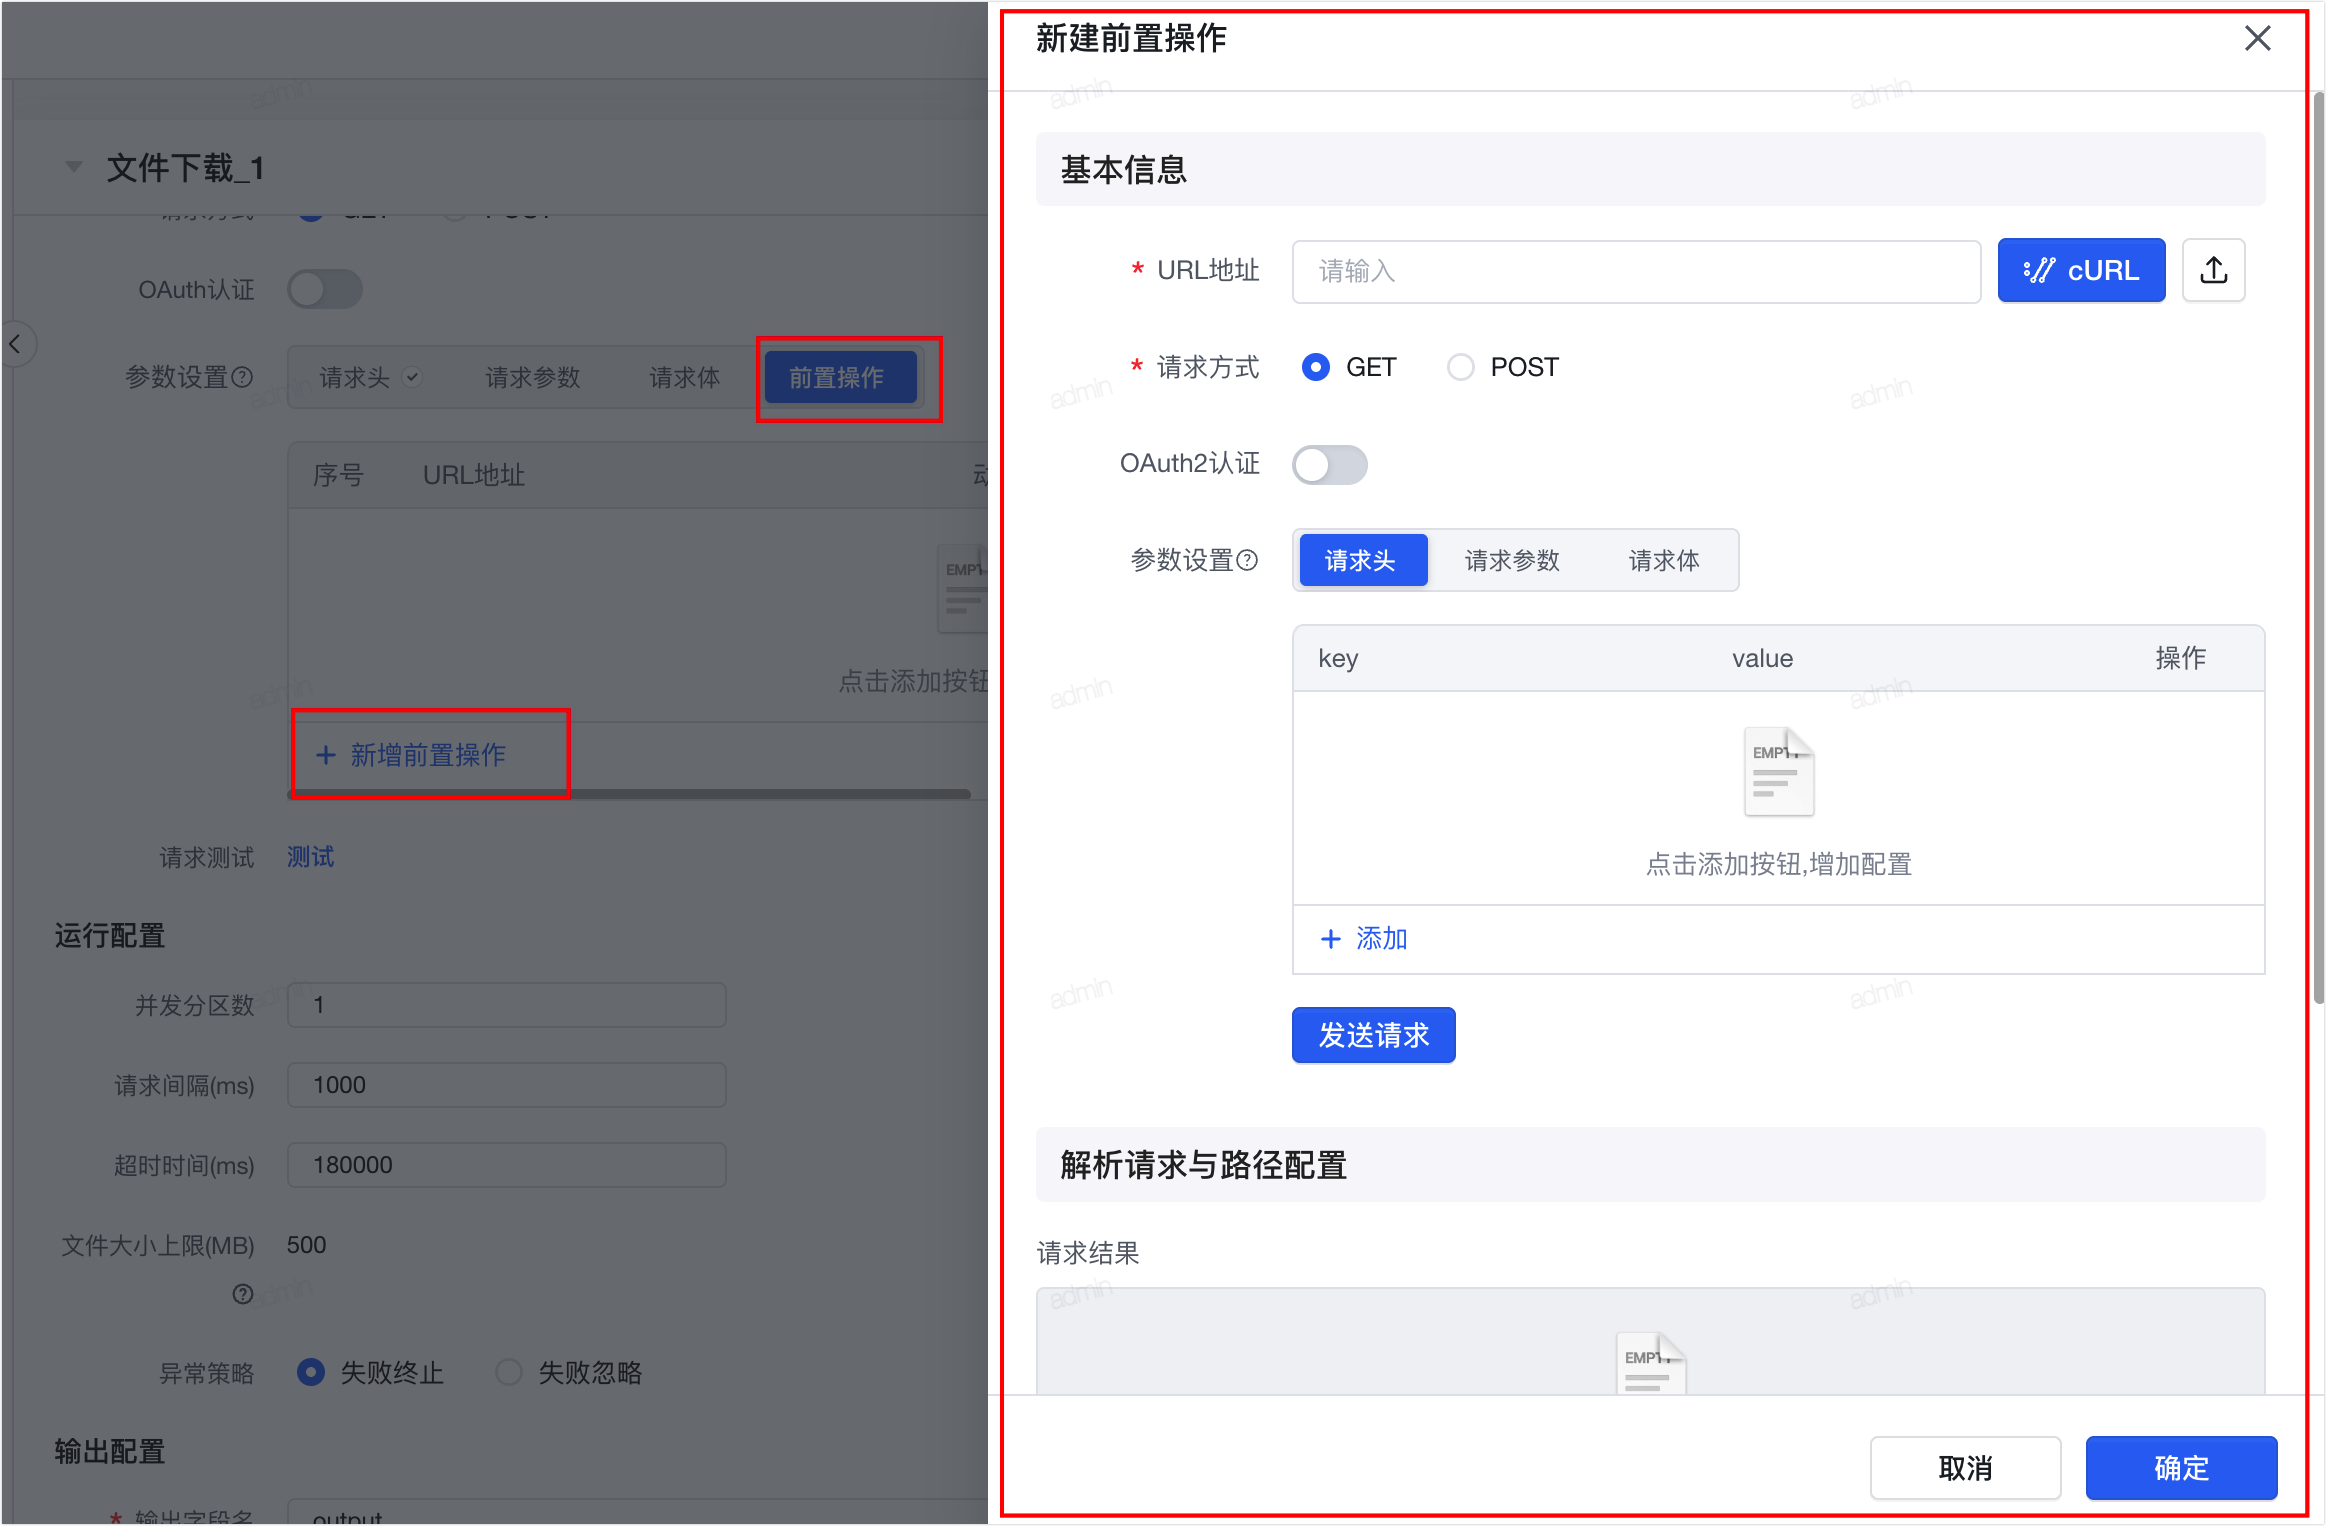This screenshot has height=1526, width=2326.
Task: Select the 前置操作 tab
Action: (x=840, y=377)
